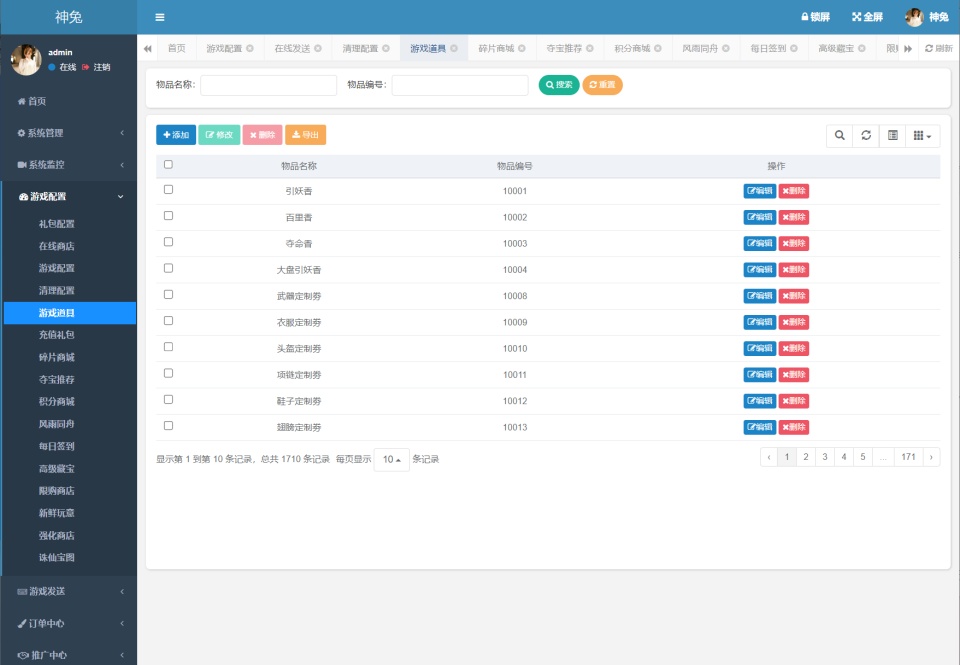Go to page 171 in pagination
Image resolution: width=960 pixels, height=665 pixels.
[909, 457]
